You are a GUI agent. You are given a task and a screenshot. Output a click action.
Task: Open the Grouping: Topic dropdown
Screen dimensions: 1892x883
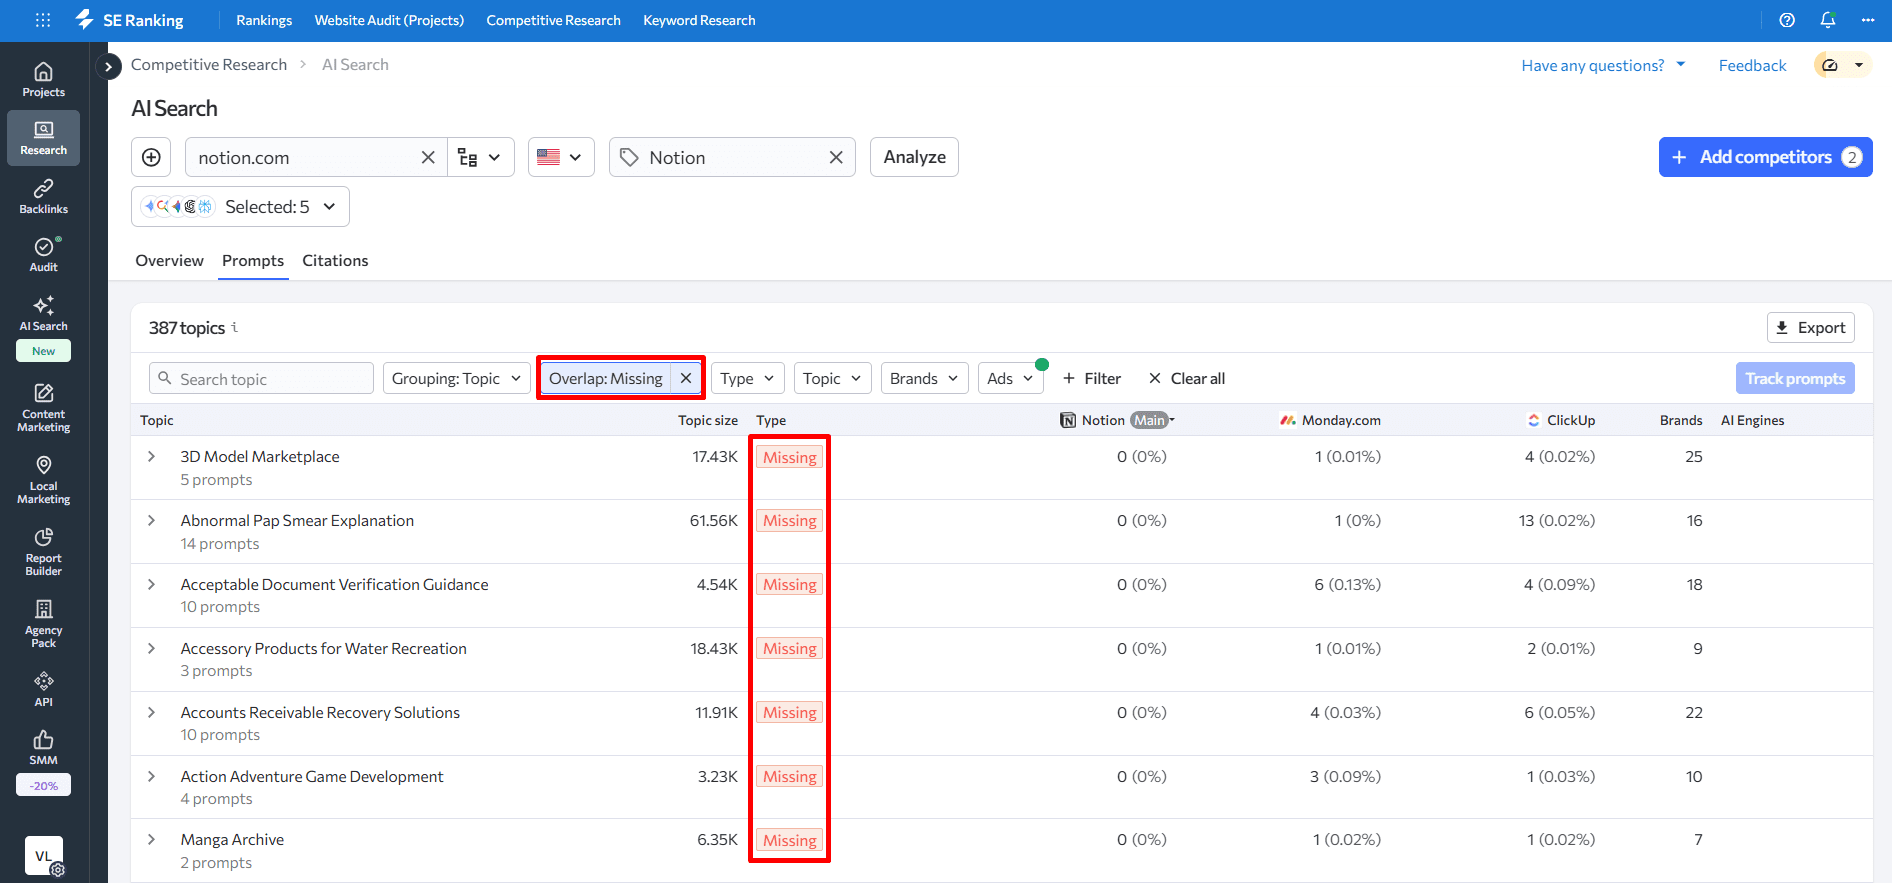point(457,378)
